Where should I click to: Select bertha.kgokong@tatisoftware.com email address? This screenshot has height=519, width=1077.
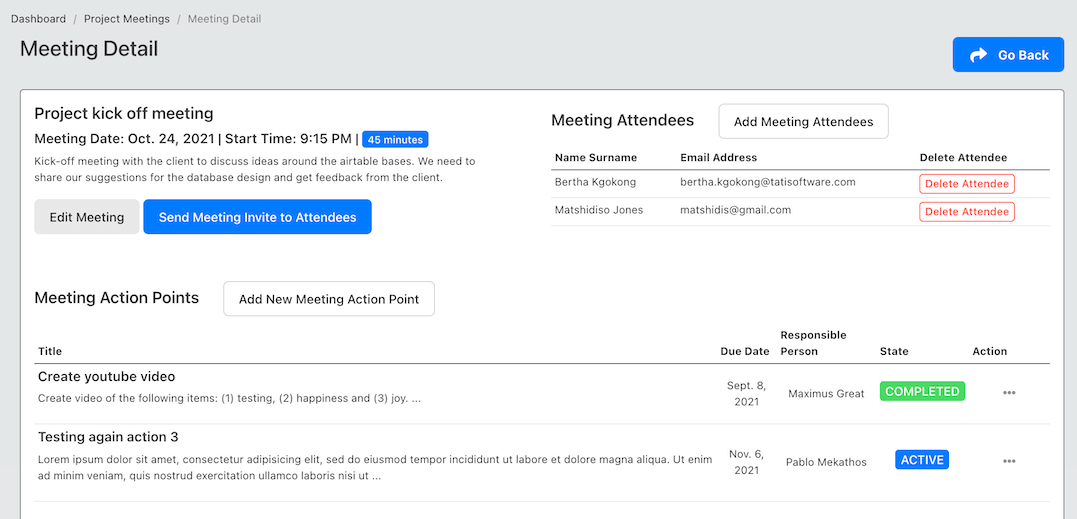[x=768, y=182]
